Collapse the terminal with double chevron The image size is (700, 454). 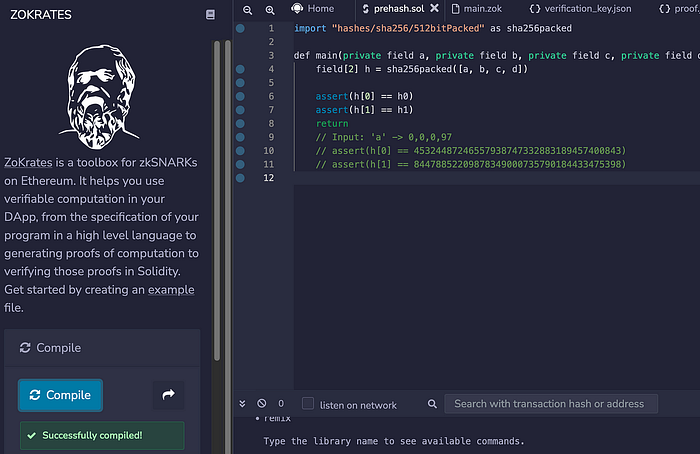pyautogui.click(x=242, y=404)
